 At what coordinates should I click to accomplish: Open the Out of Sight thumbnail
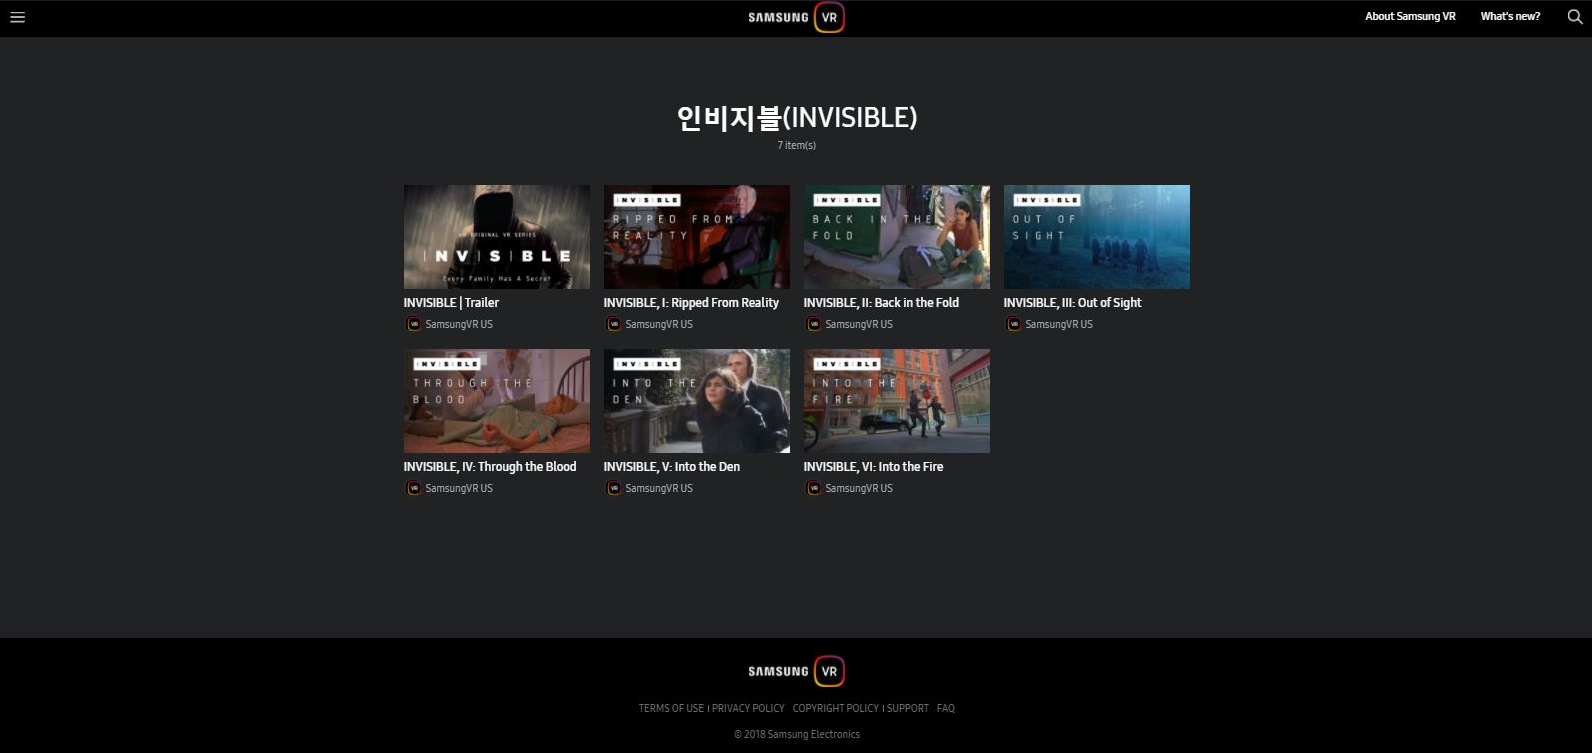coord(1097,237)
